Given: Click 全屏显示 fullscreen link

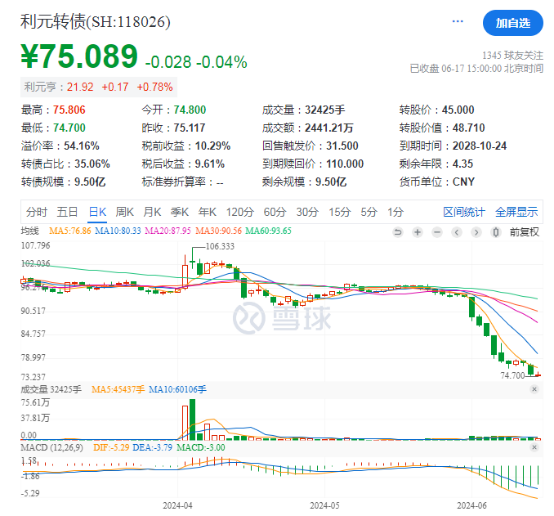Looking at the screenshot, I should click(517, 212).
